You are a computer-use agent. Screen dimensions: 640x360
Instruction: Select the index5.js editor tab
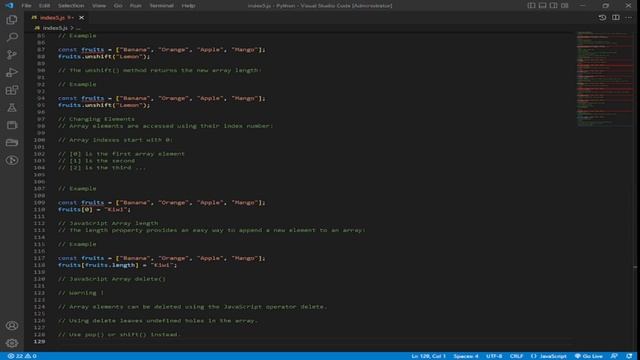pos(57,18)
